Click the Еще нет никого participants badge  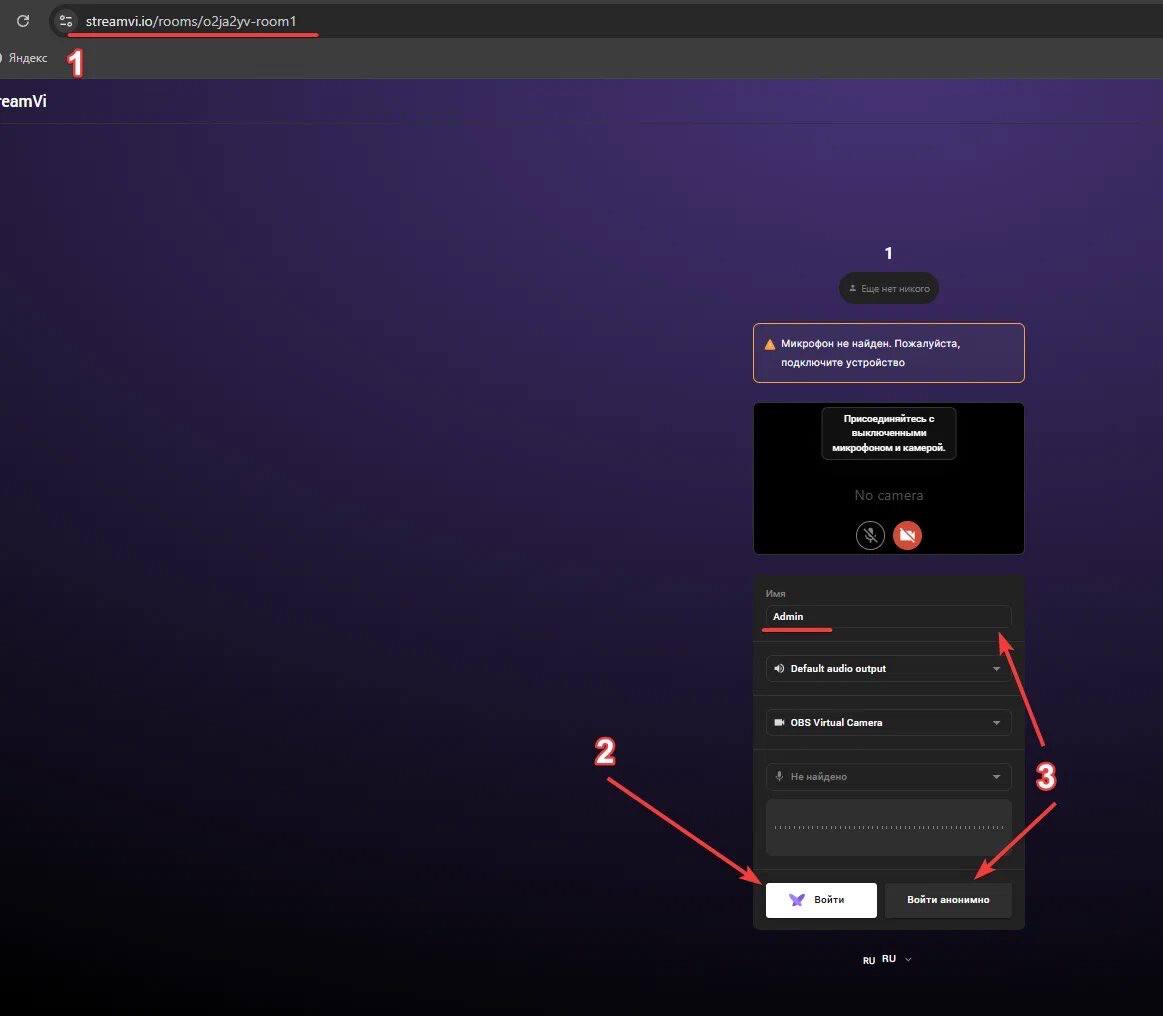pyautogui.click(x=889, y=288)
